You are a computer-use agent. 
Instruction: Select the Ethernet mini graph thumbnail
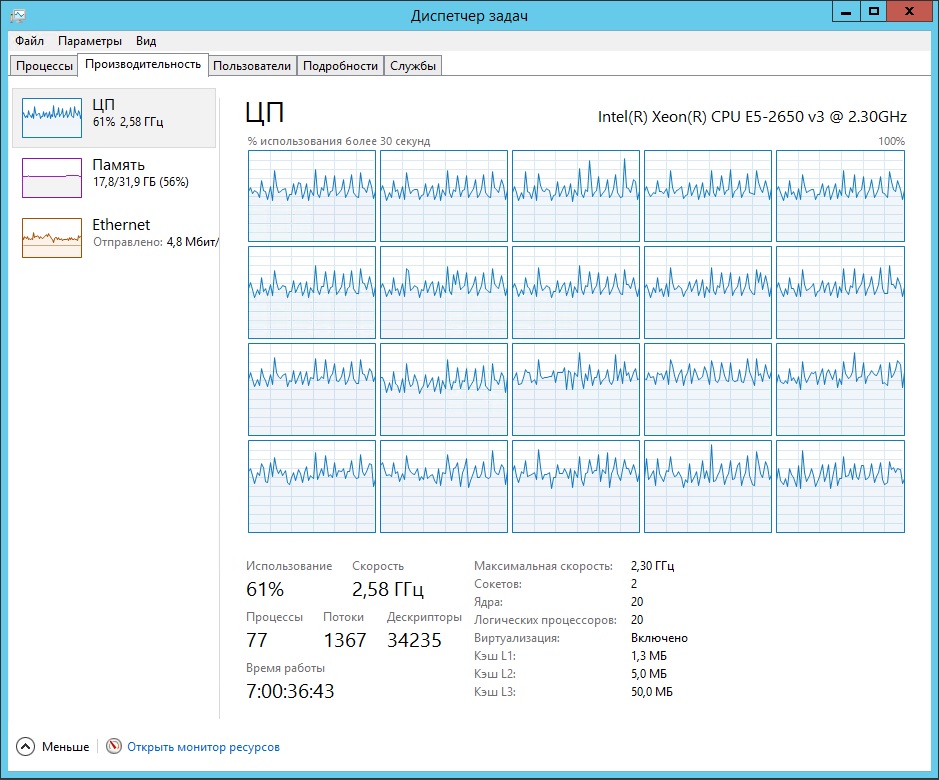52,238
